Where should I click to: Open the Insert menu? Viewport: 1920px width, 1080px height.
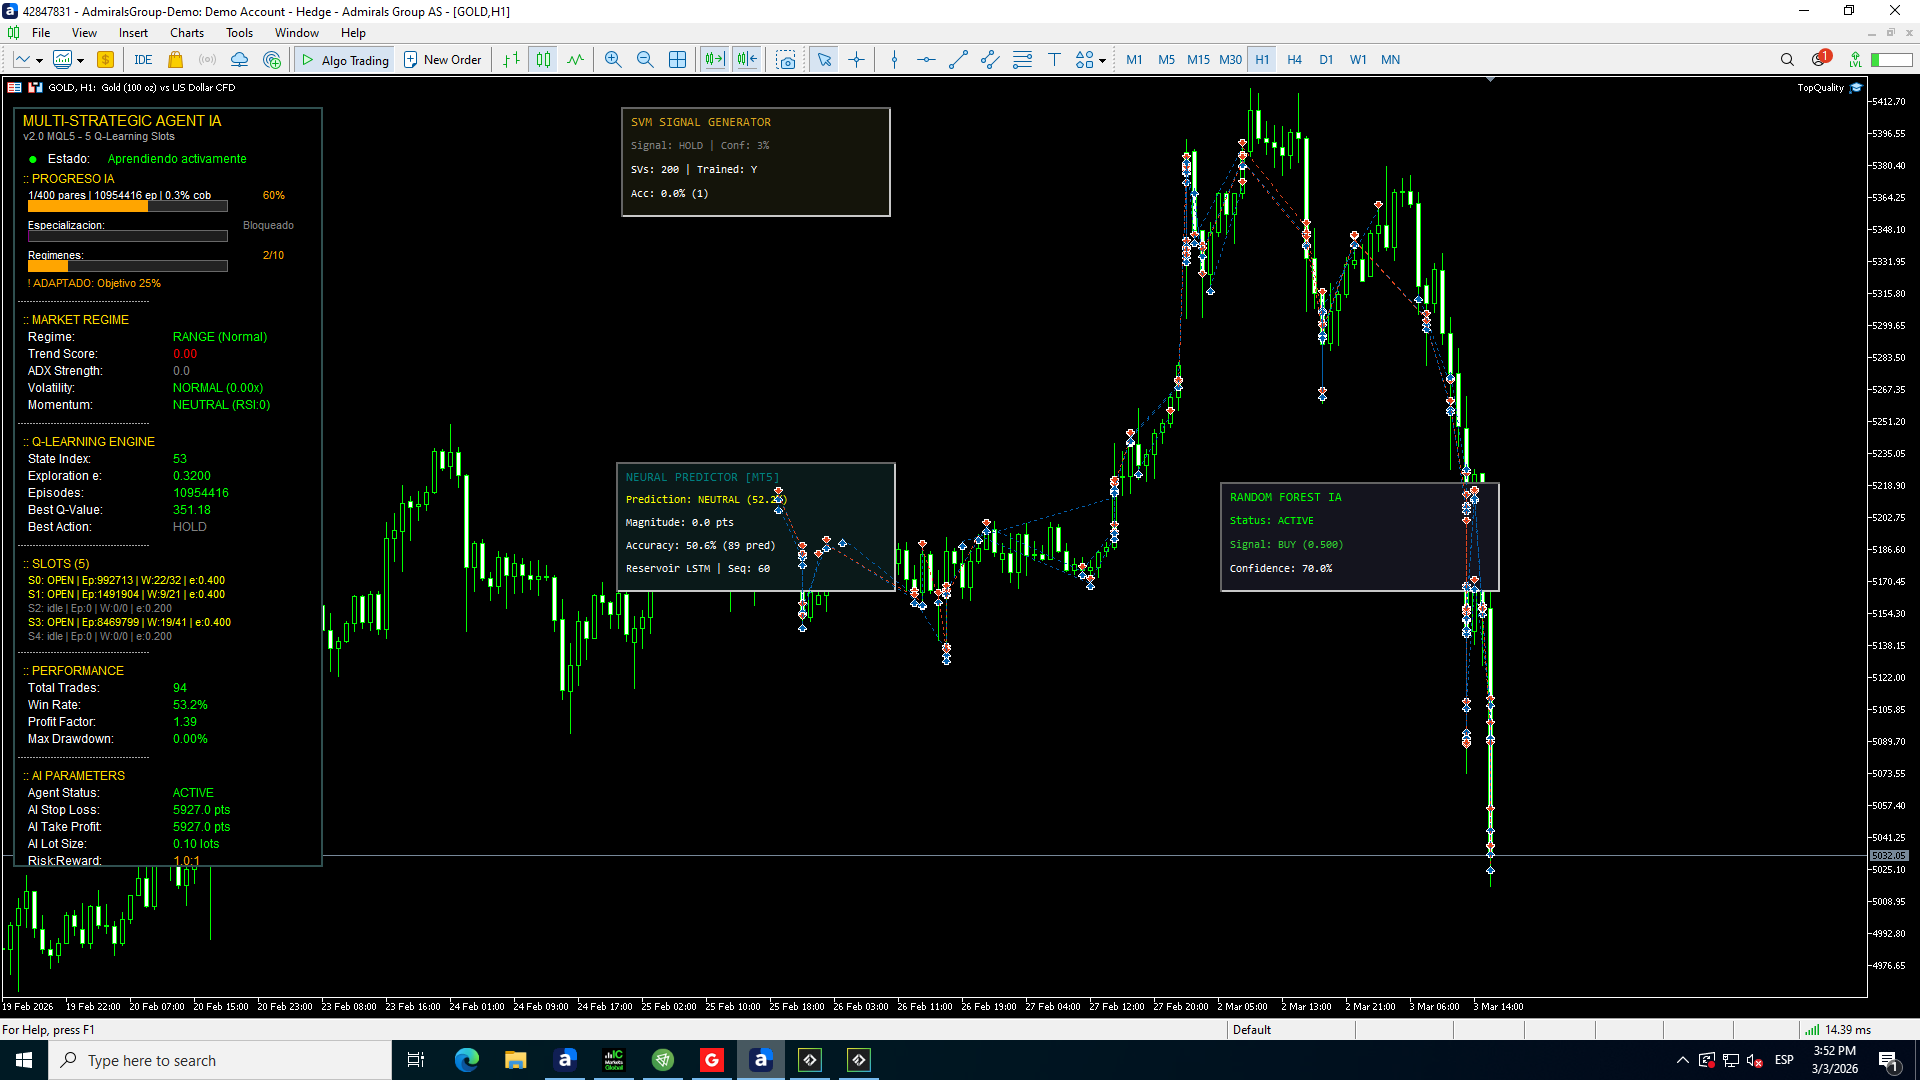tap(133, 33)
